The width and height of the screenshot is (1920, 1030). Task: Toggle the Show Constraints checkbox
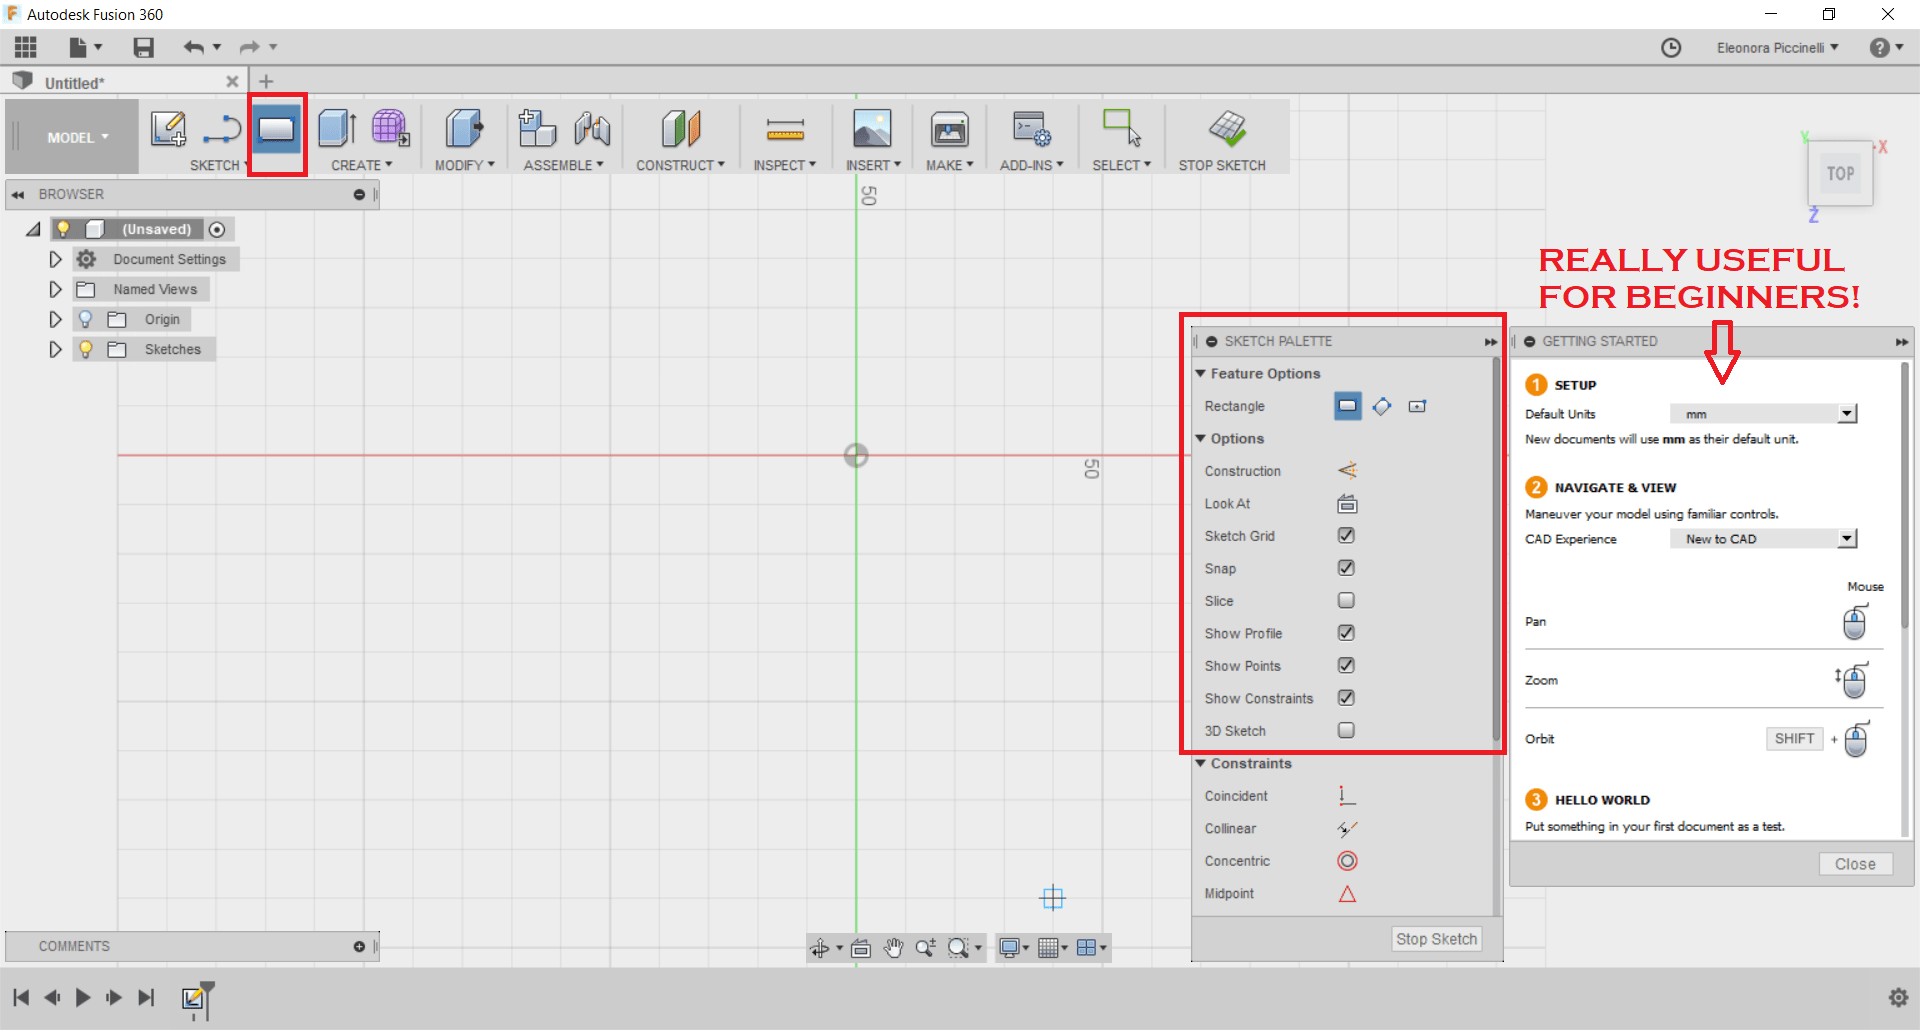point(1346,697)
